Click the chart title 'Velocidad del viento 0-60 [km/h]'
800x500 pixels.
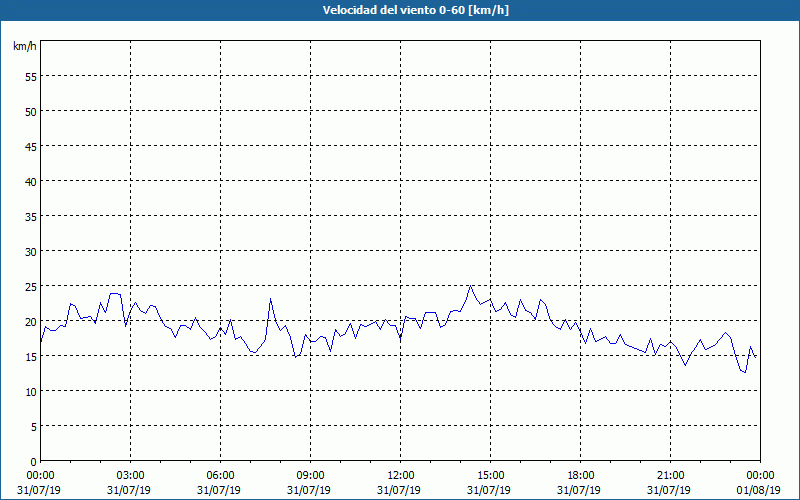(x=415, y=10)
